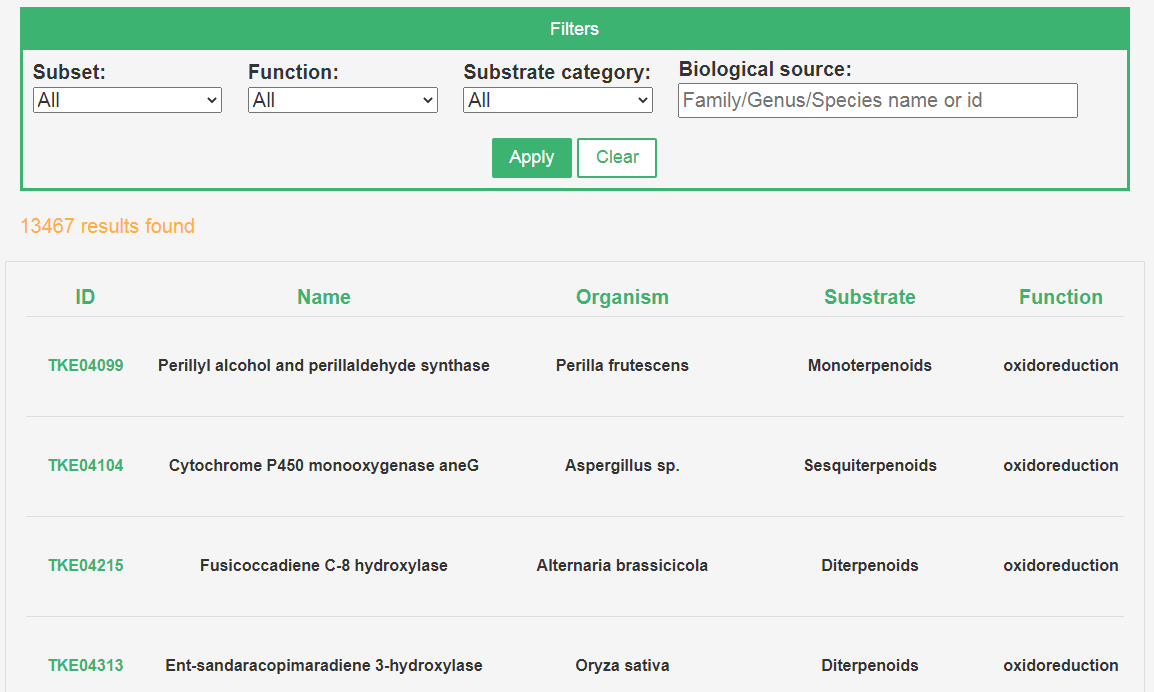Open entry TKE04104 link
Screen dimensions: 1154x692
point(86,466)
